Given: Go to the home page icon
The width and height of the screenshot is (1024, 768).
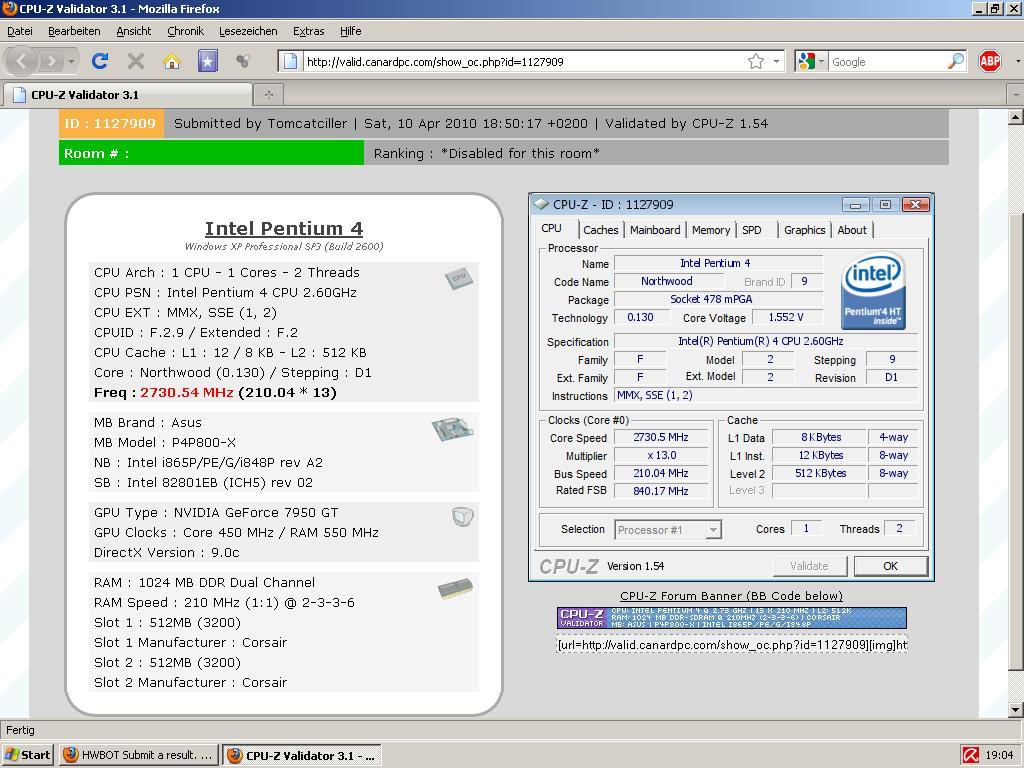Looking at the screenshot, I should [x=172, y=61].
